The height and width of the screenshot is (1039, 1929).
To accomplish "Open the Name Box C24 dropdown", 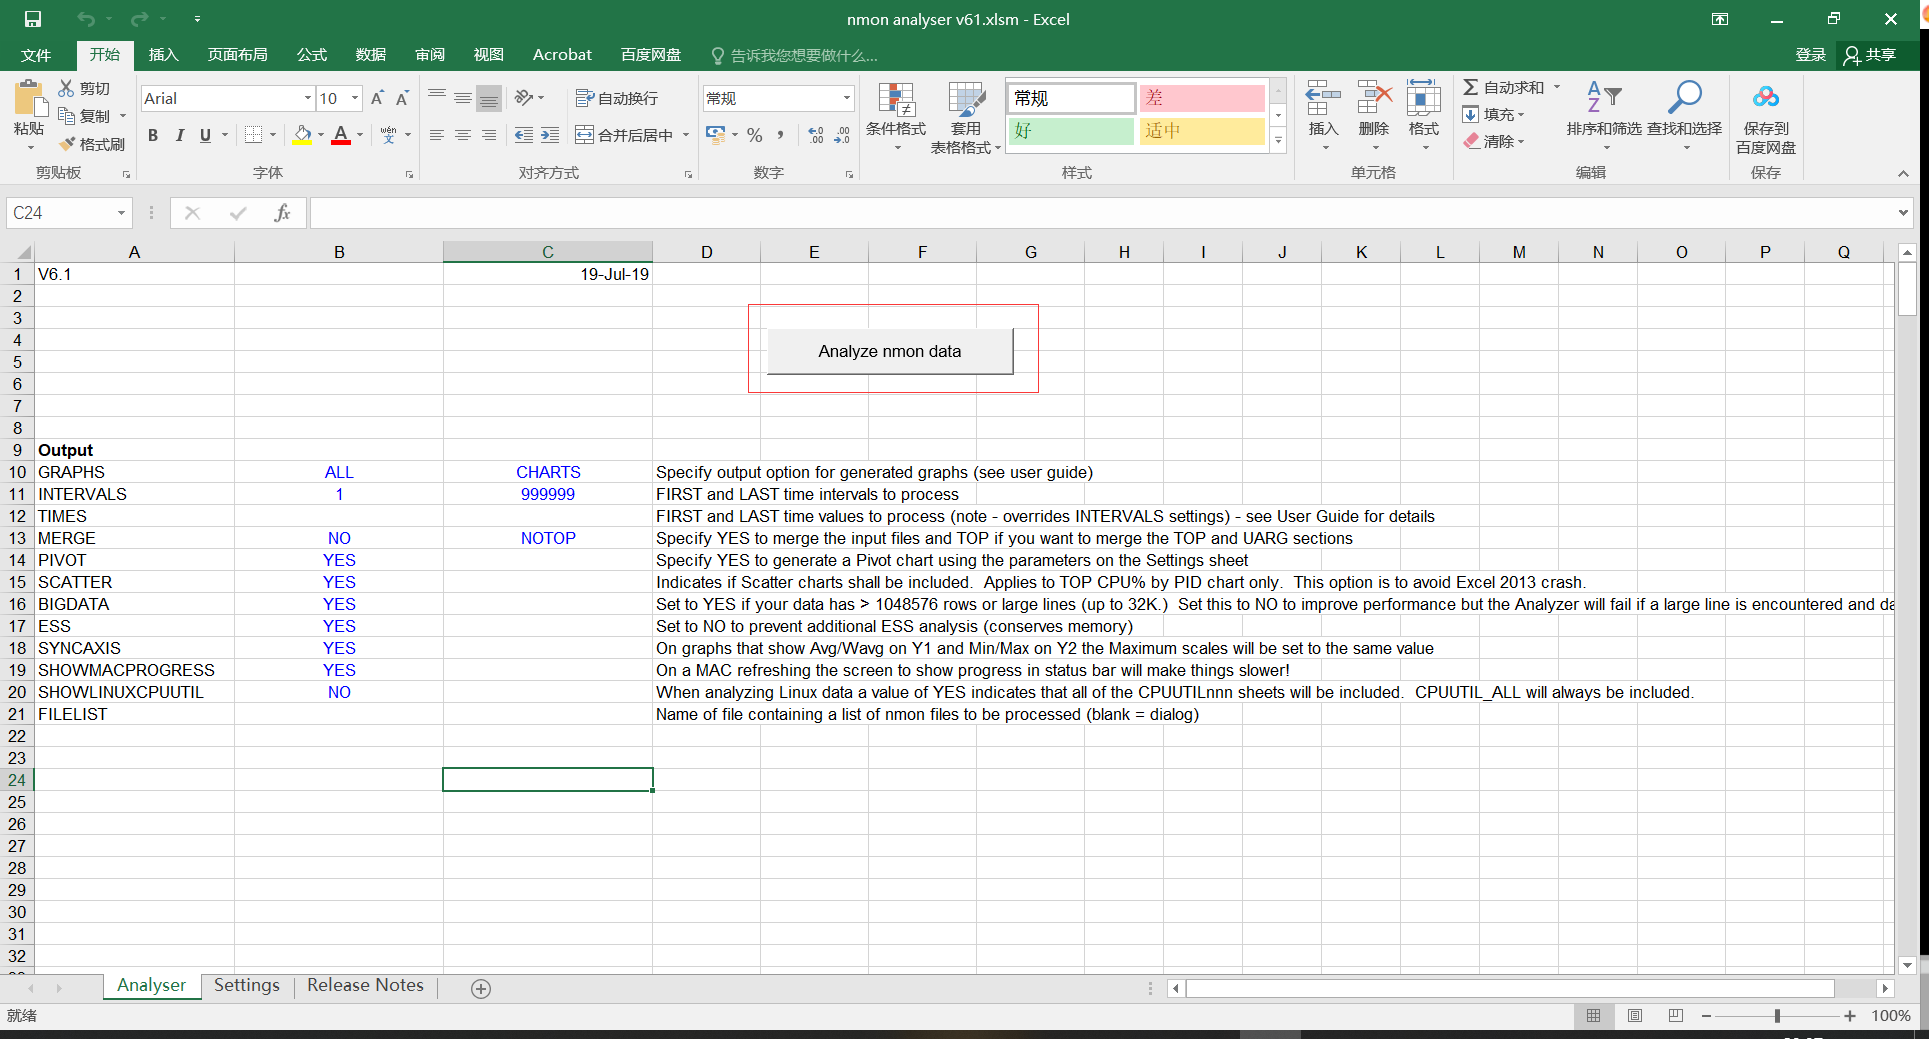I will pyautogui.click(x=121, y=213).
